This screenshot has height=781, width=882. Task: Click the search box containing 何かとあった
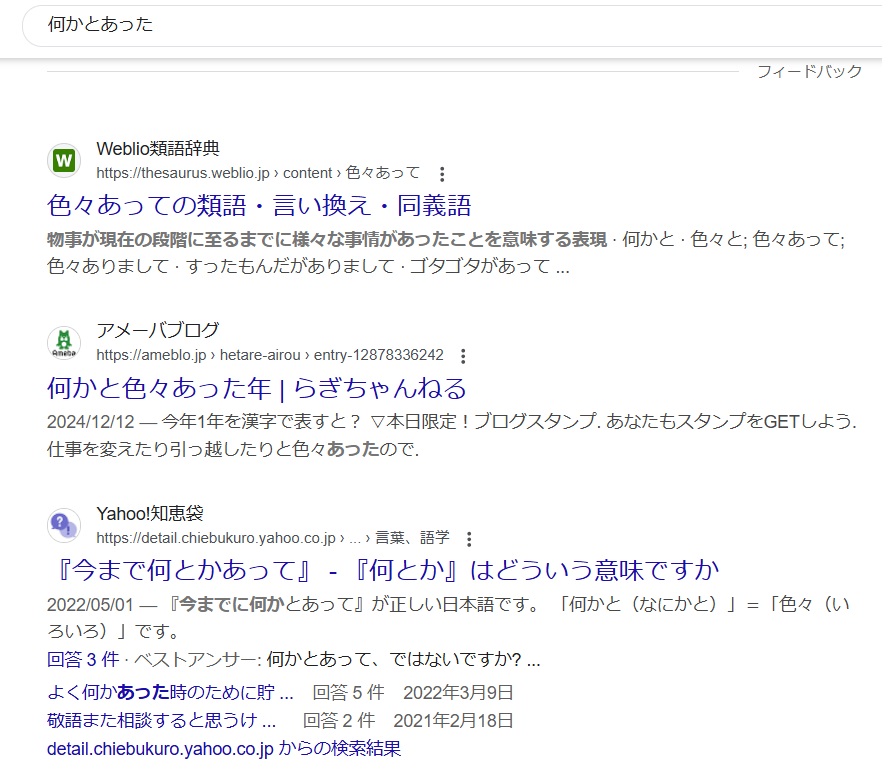pos(452,25)
